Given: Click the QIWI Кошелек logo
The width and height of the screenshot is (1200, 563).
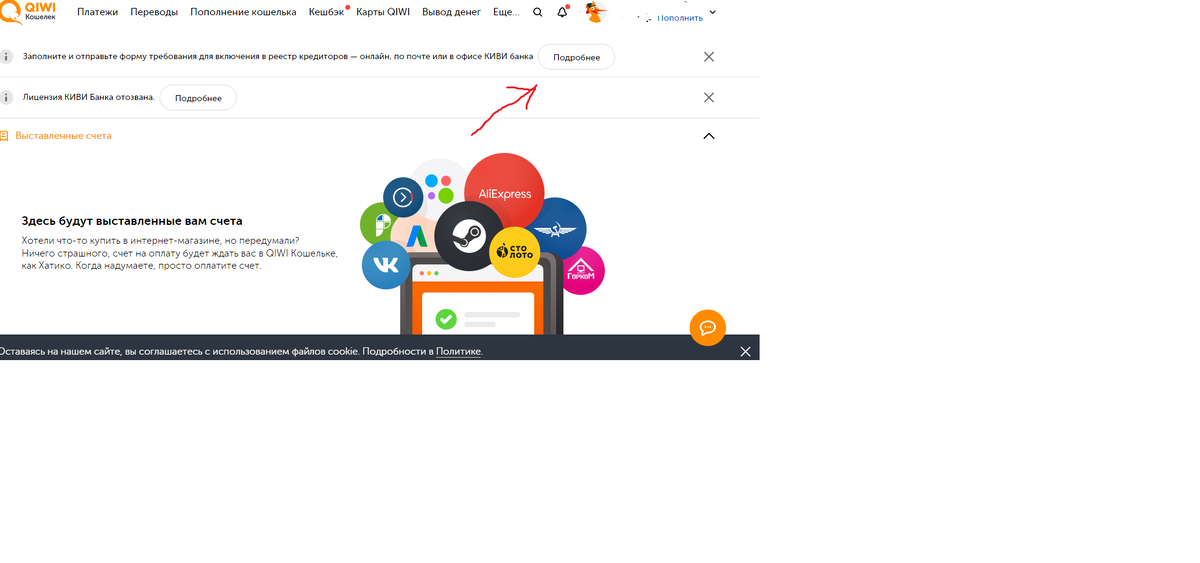Looking at the screenshot, I should pos(28,12).
